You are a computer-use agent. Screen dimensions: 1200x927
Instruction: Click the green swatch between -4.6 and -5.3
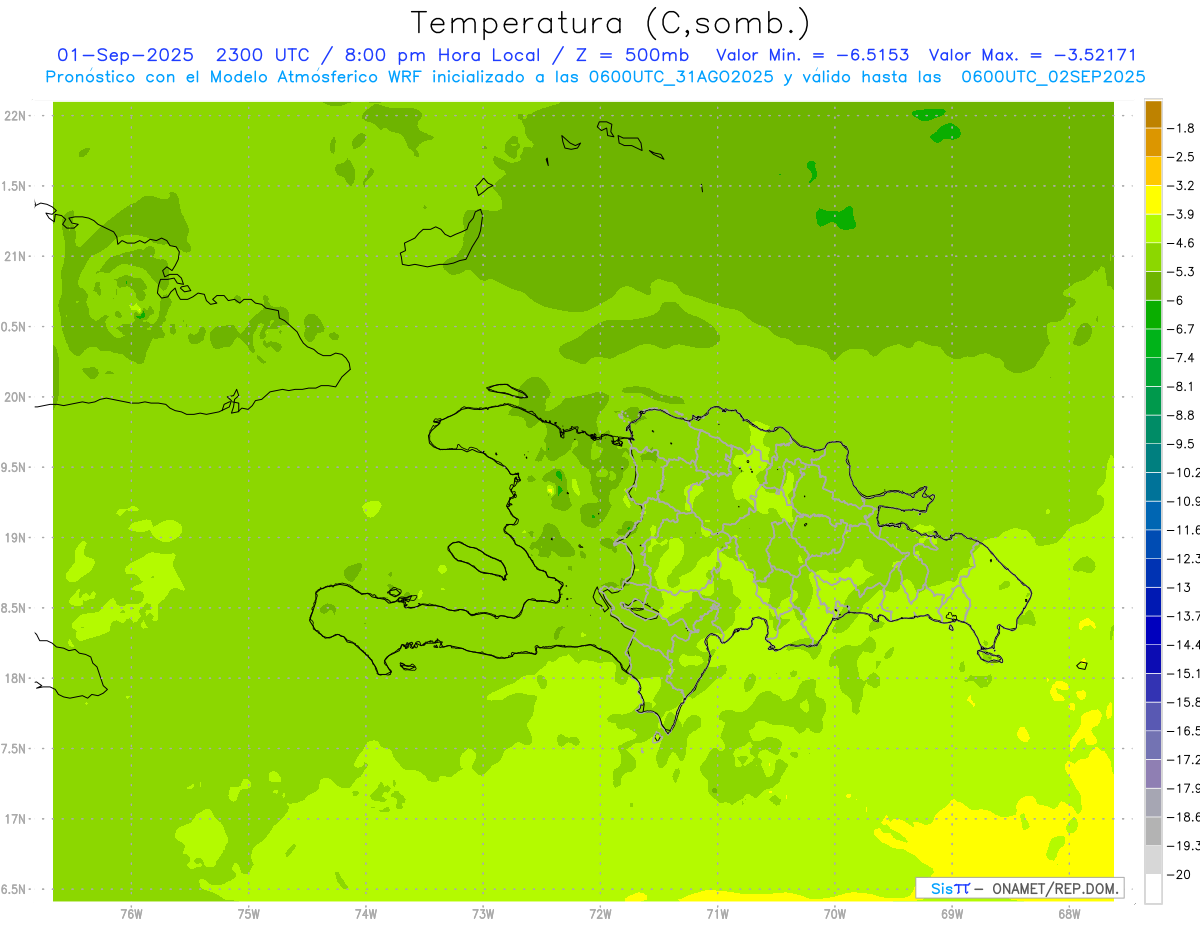[x=1153, y=257]
